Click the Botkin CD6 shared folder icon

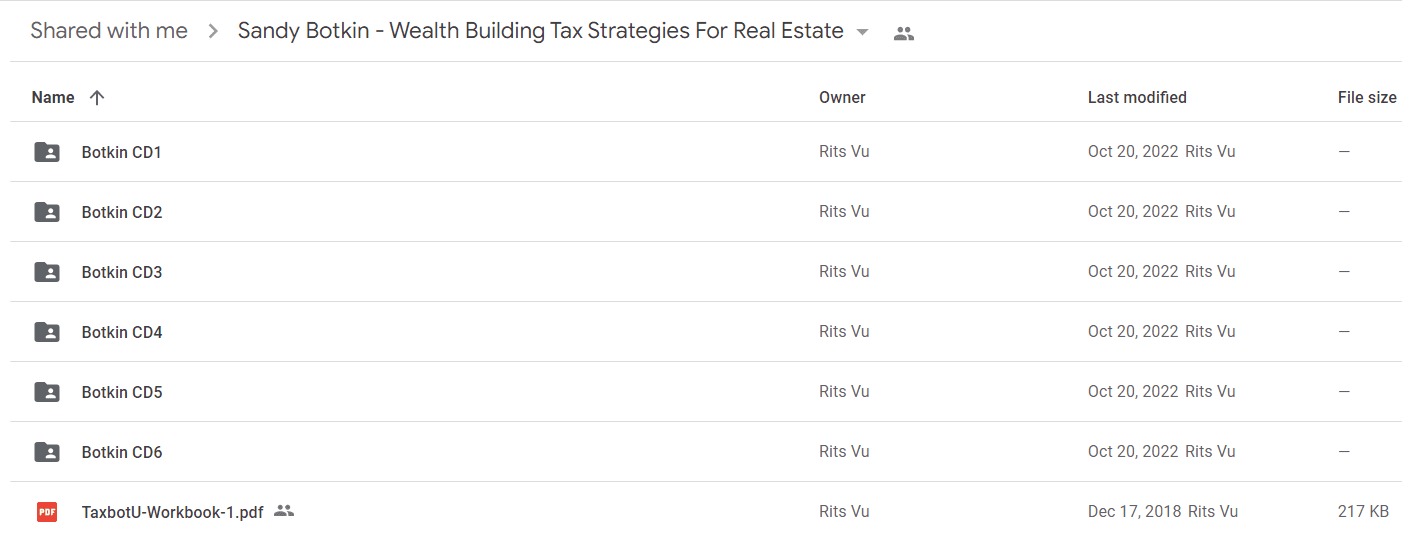pos(47,452)
